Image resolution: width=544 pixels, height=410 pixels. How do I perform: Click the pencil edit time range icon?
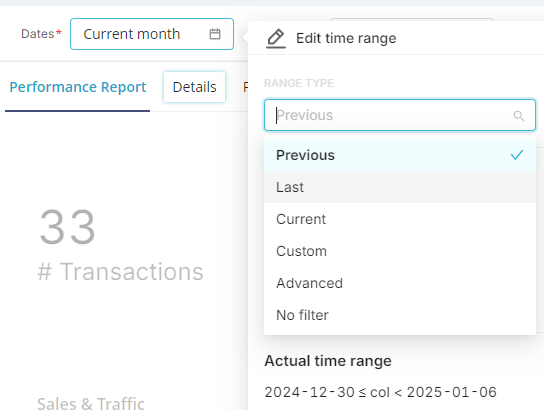[x=276, y=39]
